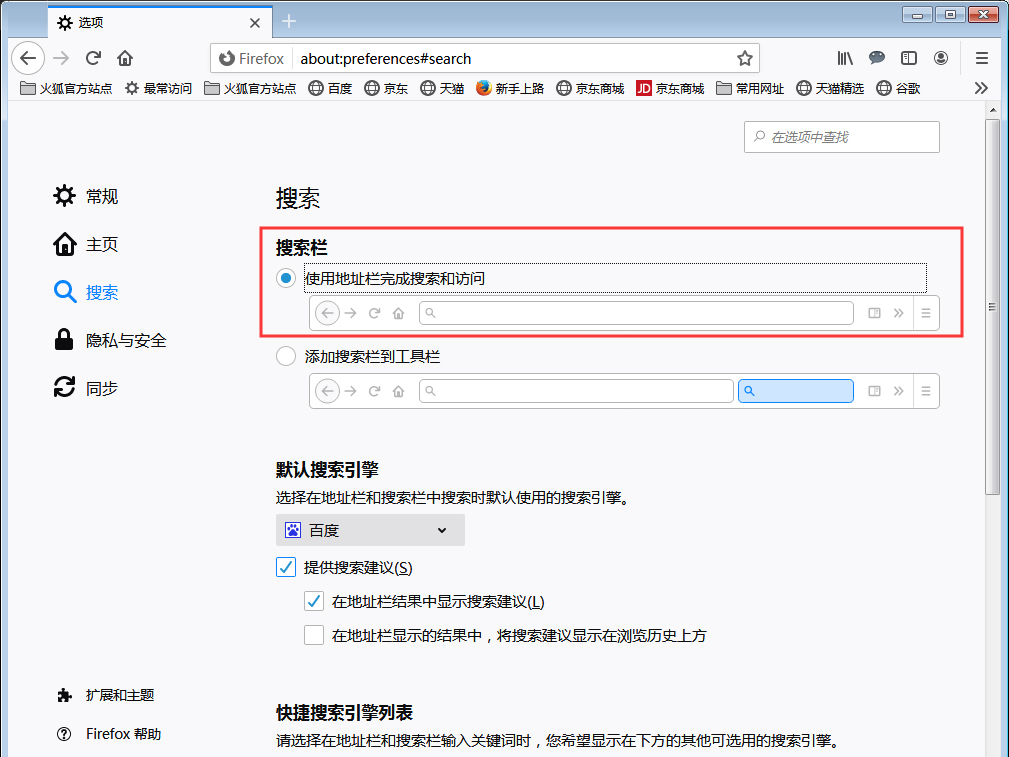Open the 百度 default search engine dropdown

point(370,530)
